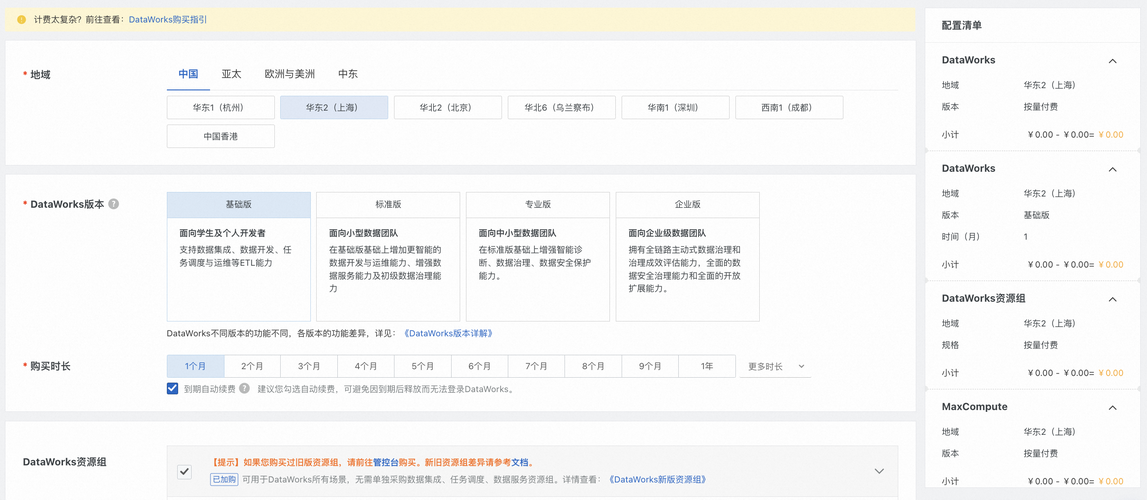
Task: Collapse DataWorks资源组 section in 配置清单
Action: click(1113, 299)
